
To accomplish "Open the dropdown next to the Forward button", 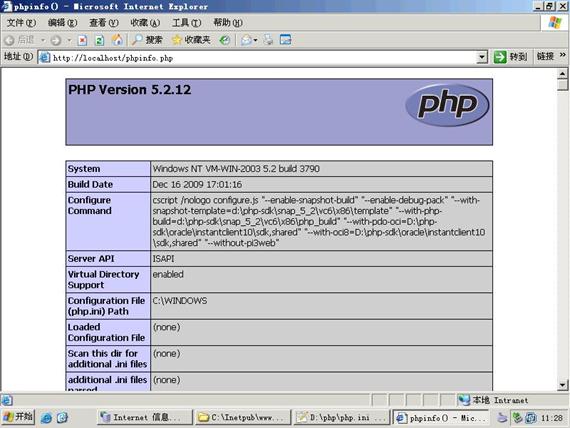I will click(x=69, y=40).
